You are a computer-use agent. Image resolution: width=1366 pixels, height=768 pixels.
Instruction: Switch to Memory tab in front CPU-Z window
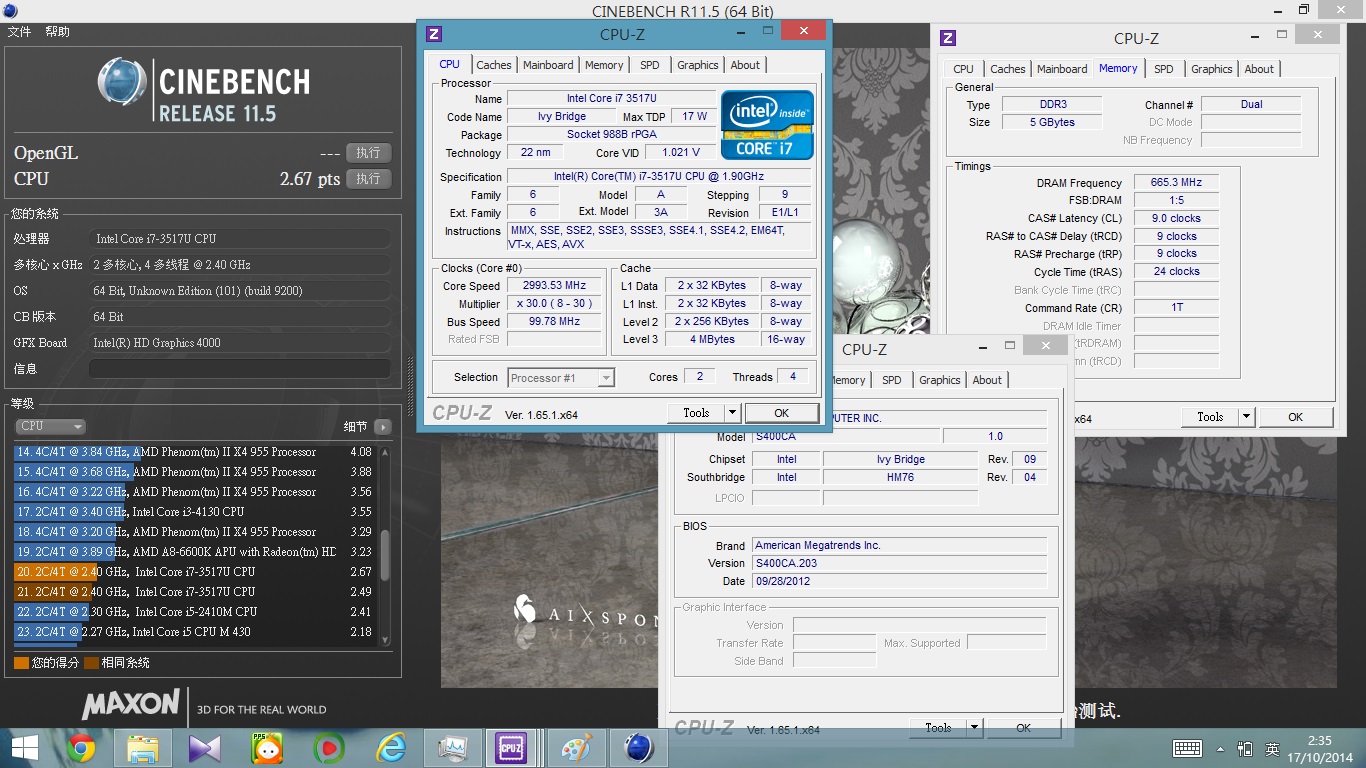coord(604,65)
